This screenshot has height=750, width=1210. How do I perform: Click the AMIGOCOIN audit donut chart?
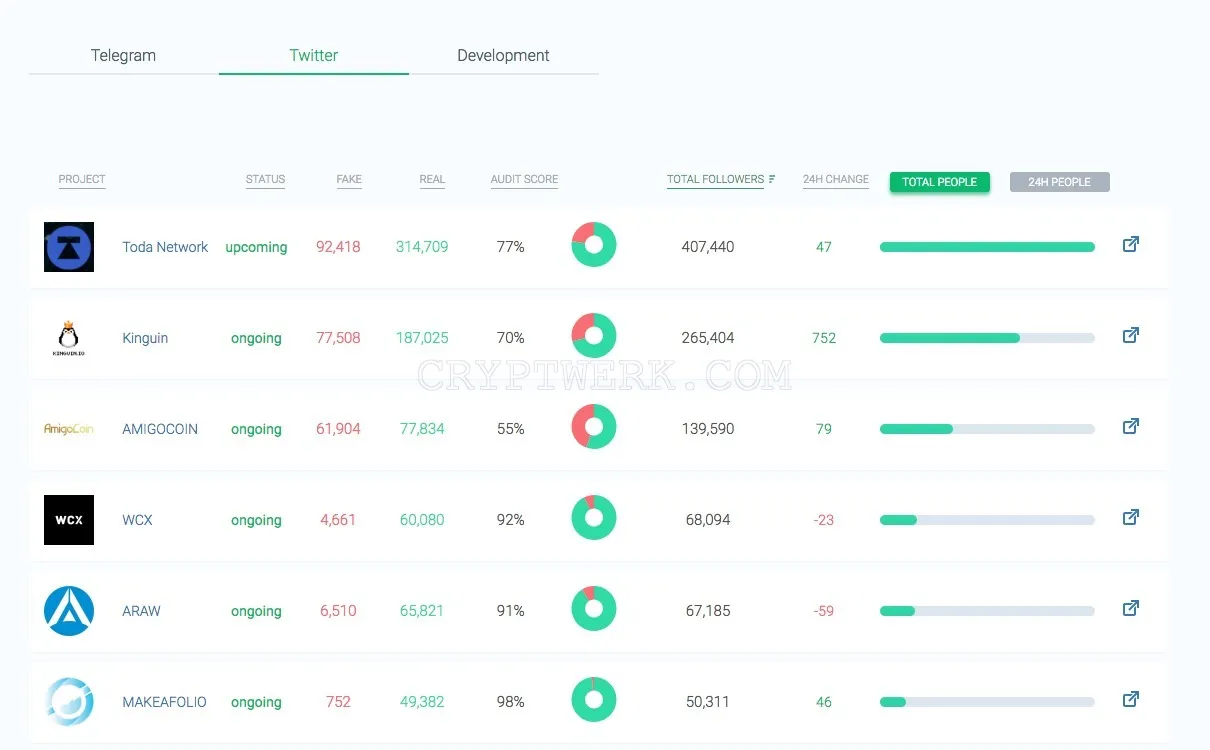tap(594, 427)
